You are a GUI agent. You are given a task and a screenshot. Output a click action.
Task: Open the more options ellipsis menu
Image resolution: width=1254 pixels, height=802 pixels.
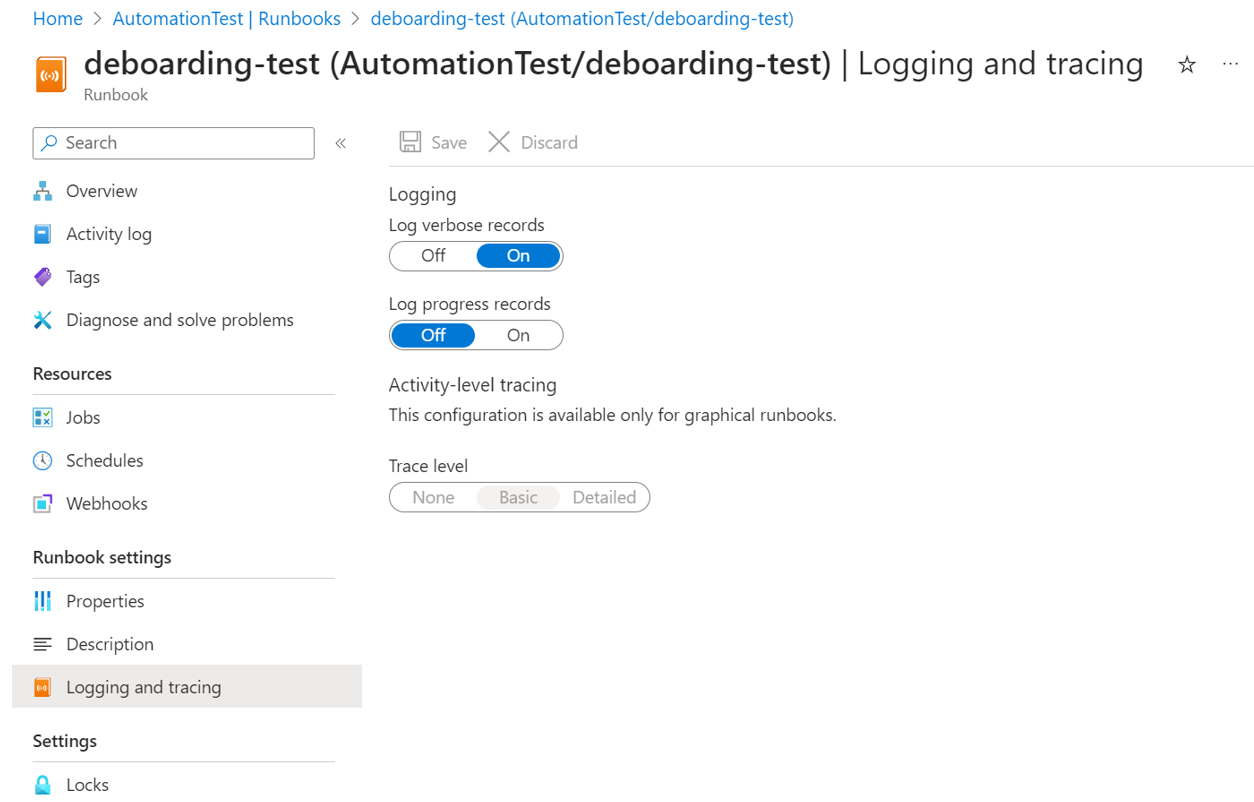pyautogui.click(x=1230, y=65)
